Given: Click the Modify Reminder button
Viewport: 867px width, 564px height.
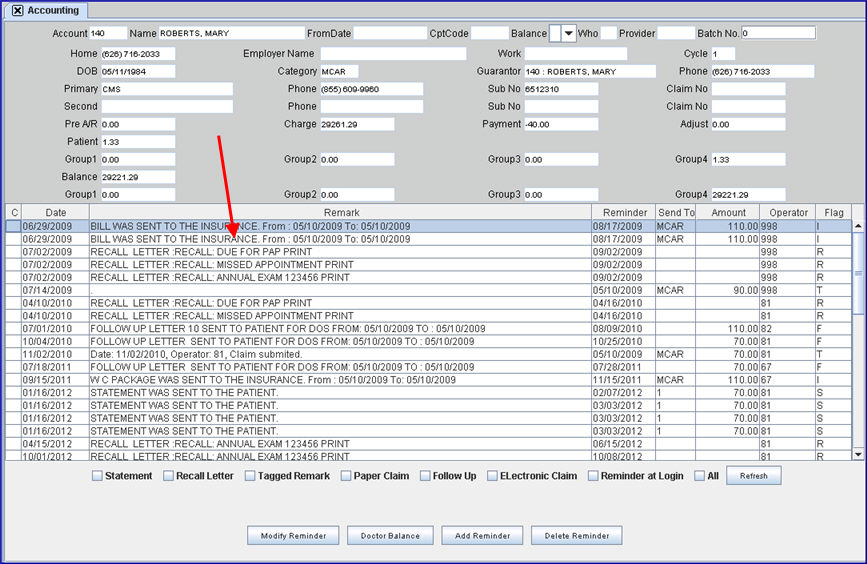Looking at the screenshot, I should point(293,535).
